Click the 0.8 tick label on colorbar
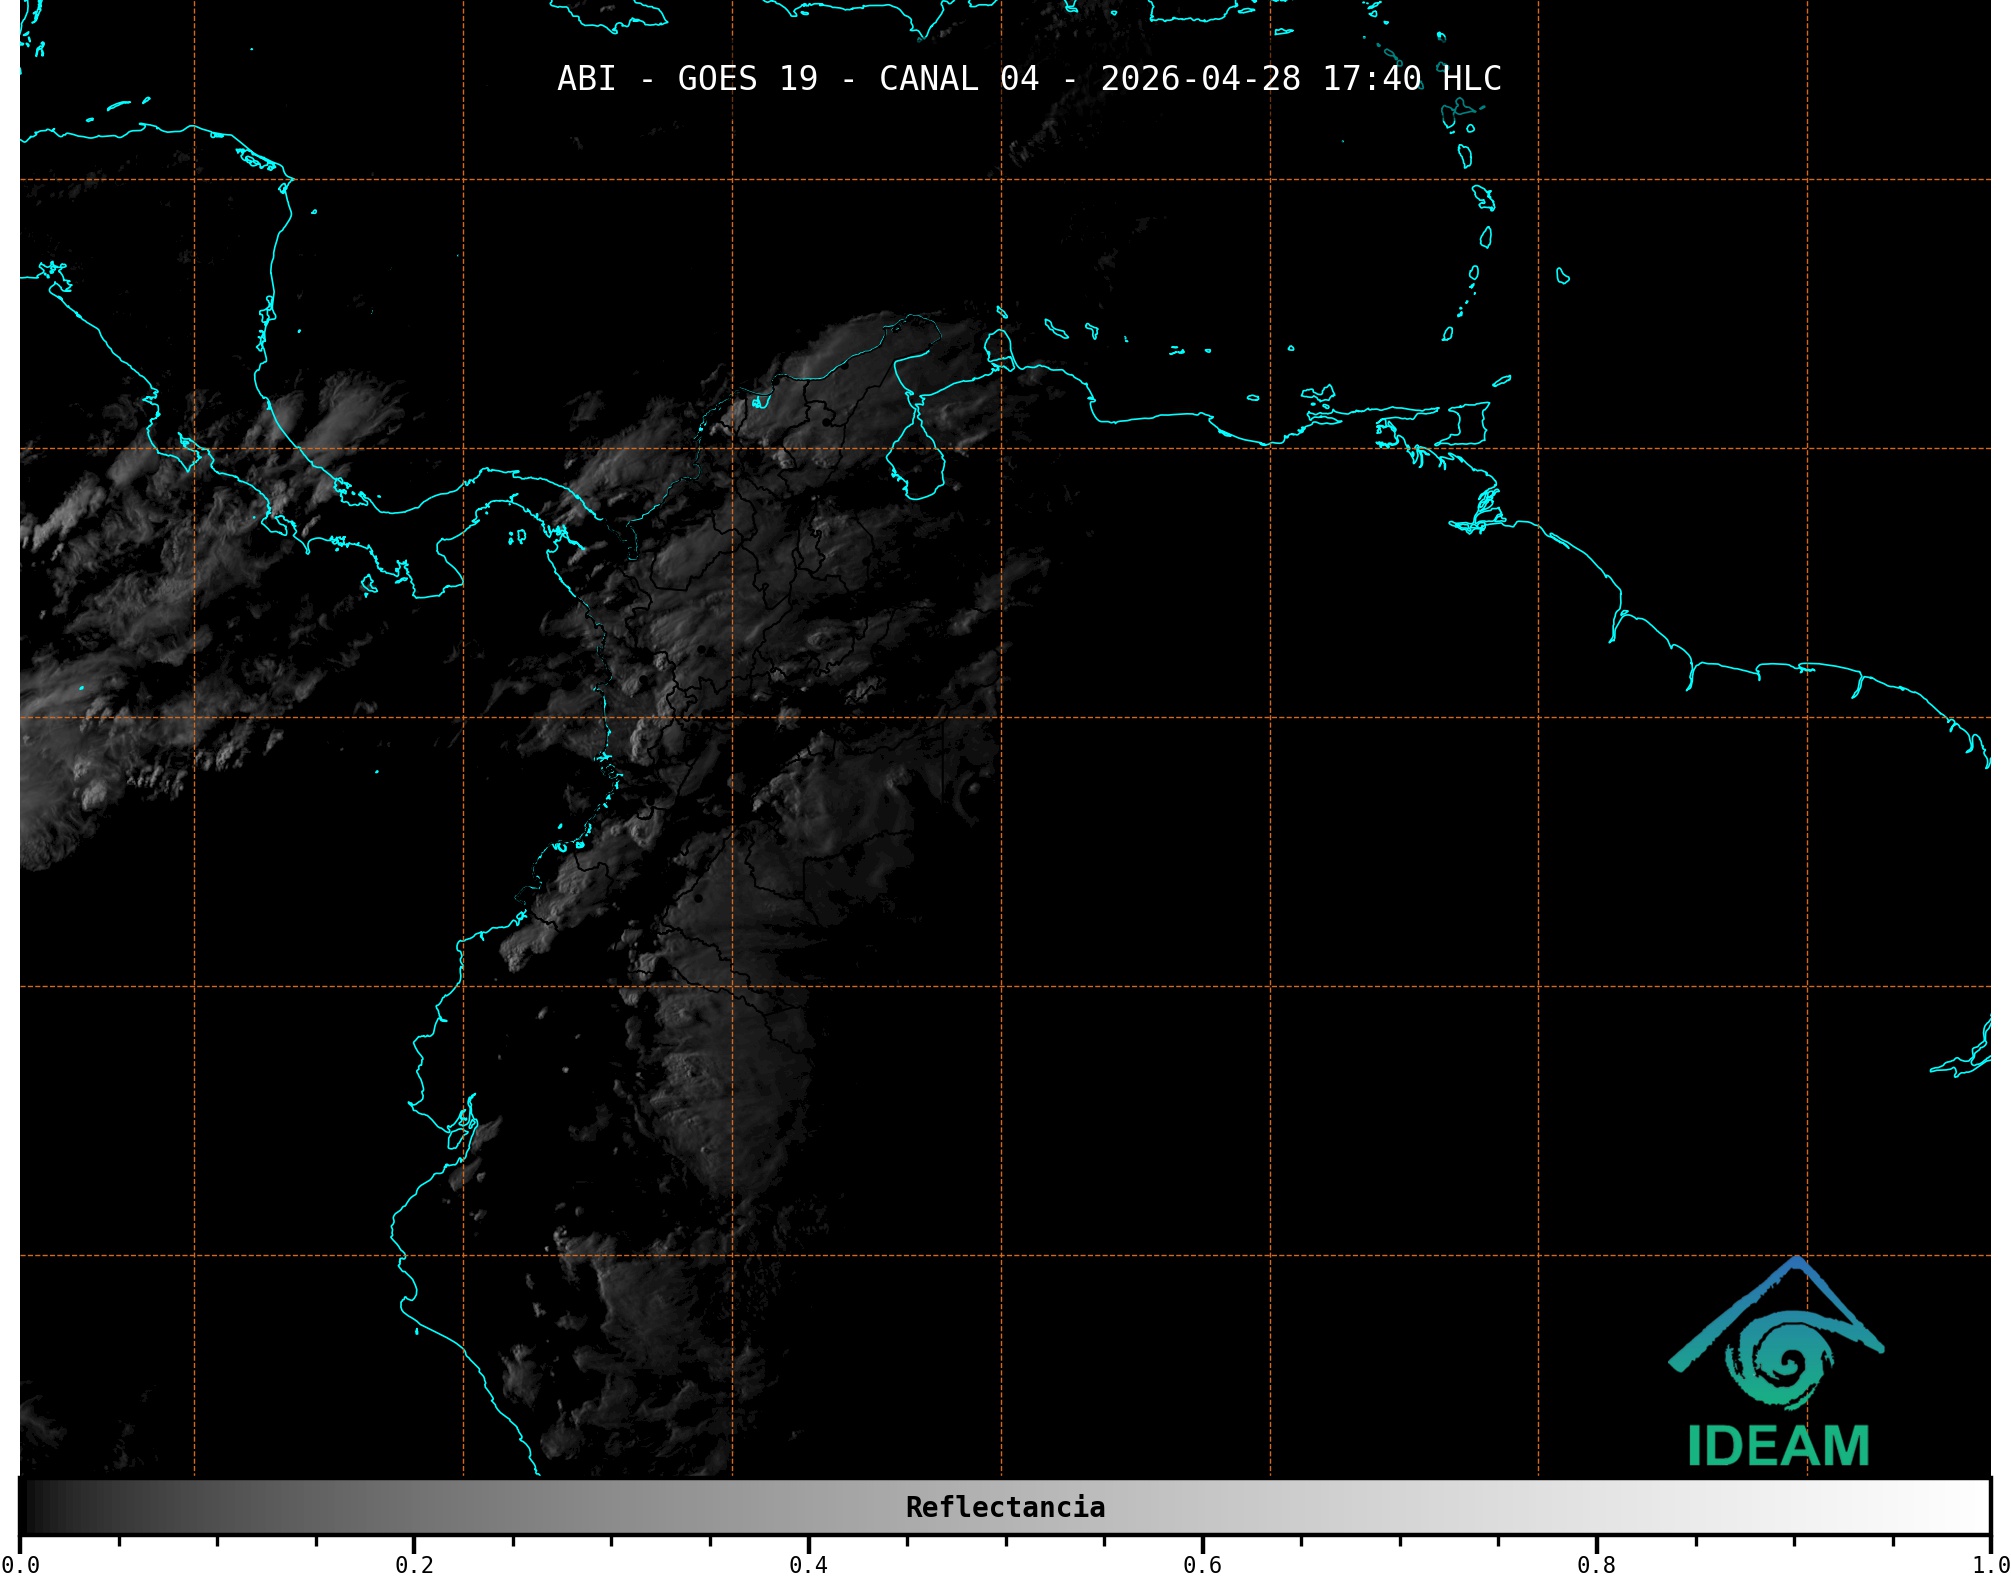The height and width of the screenshot is (1577, 2011). [x=1596, y=1565]
